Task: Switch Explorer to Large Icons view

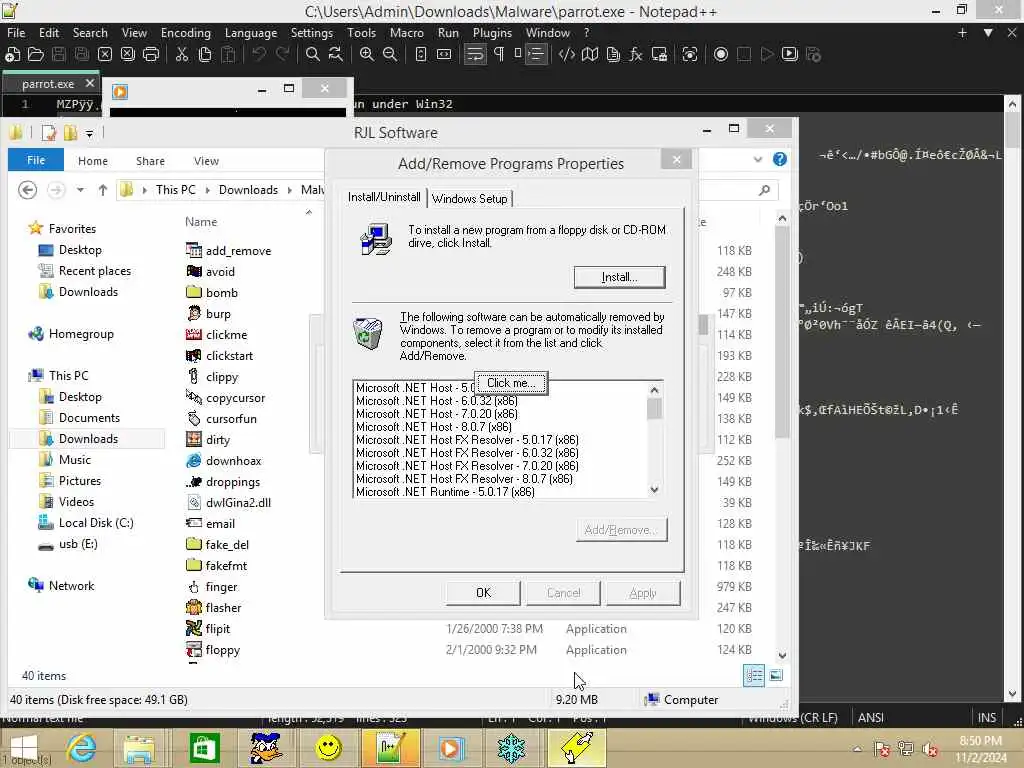Action: pyautogui.click(x=776, y=675)
